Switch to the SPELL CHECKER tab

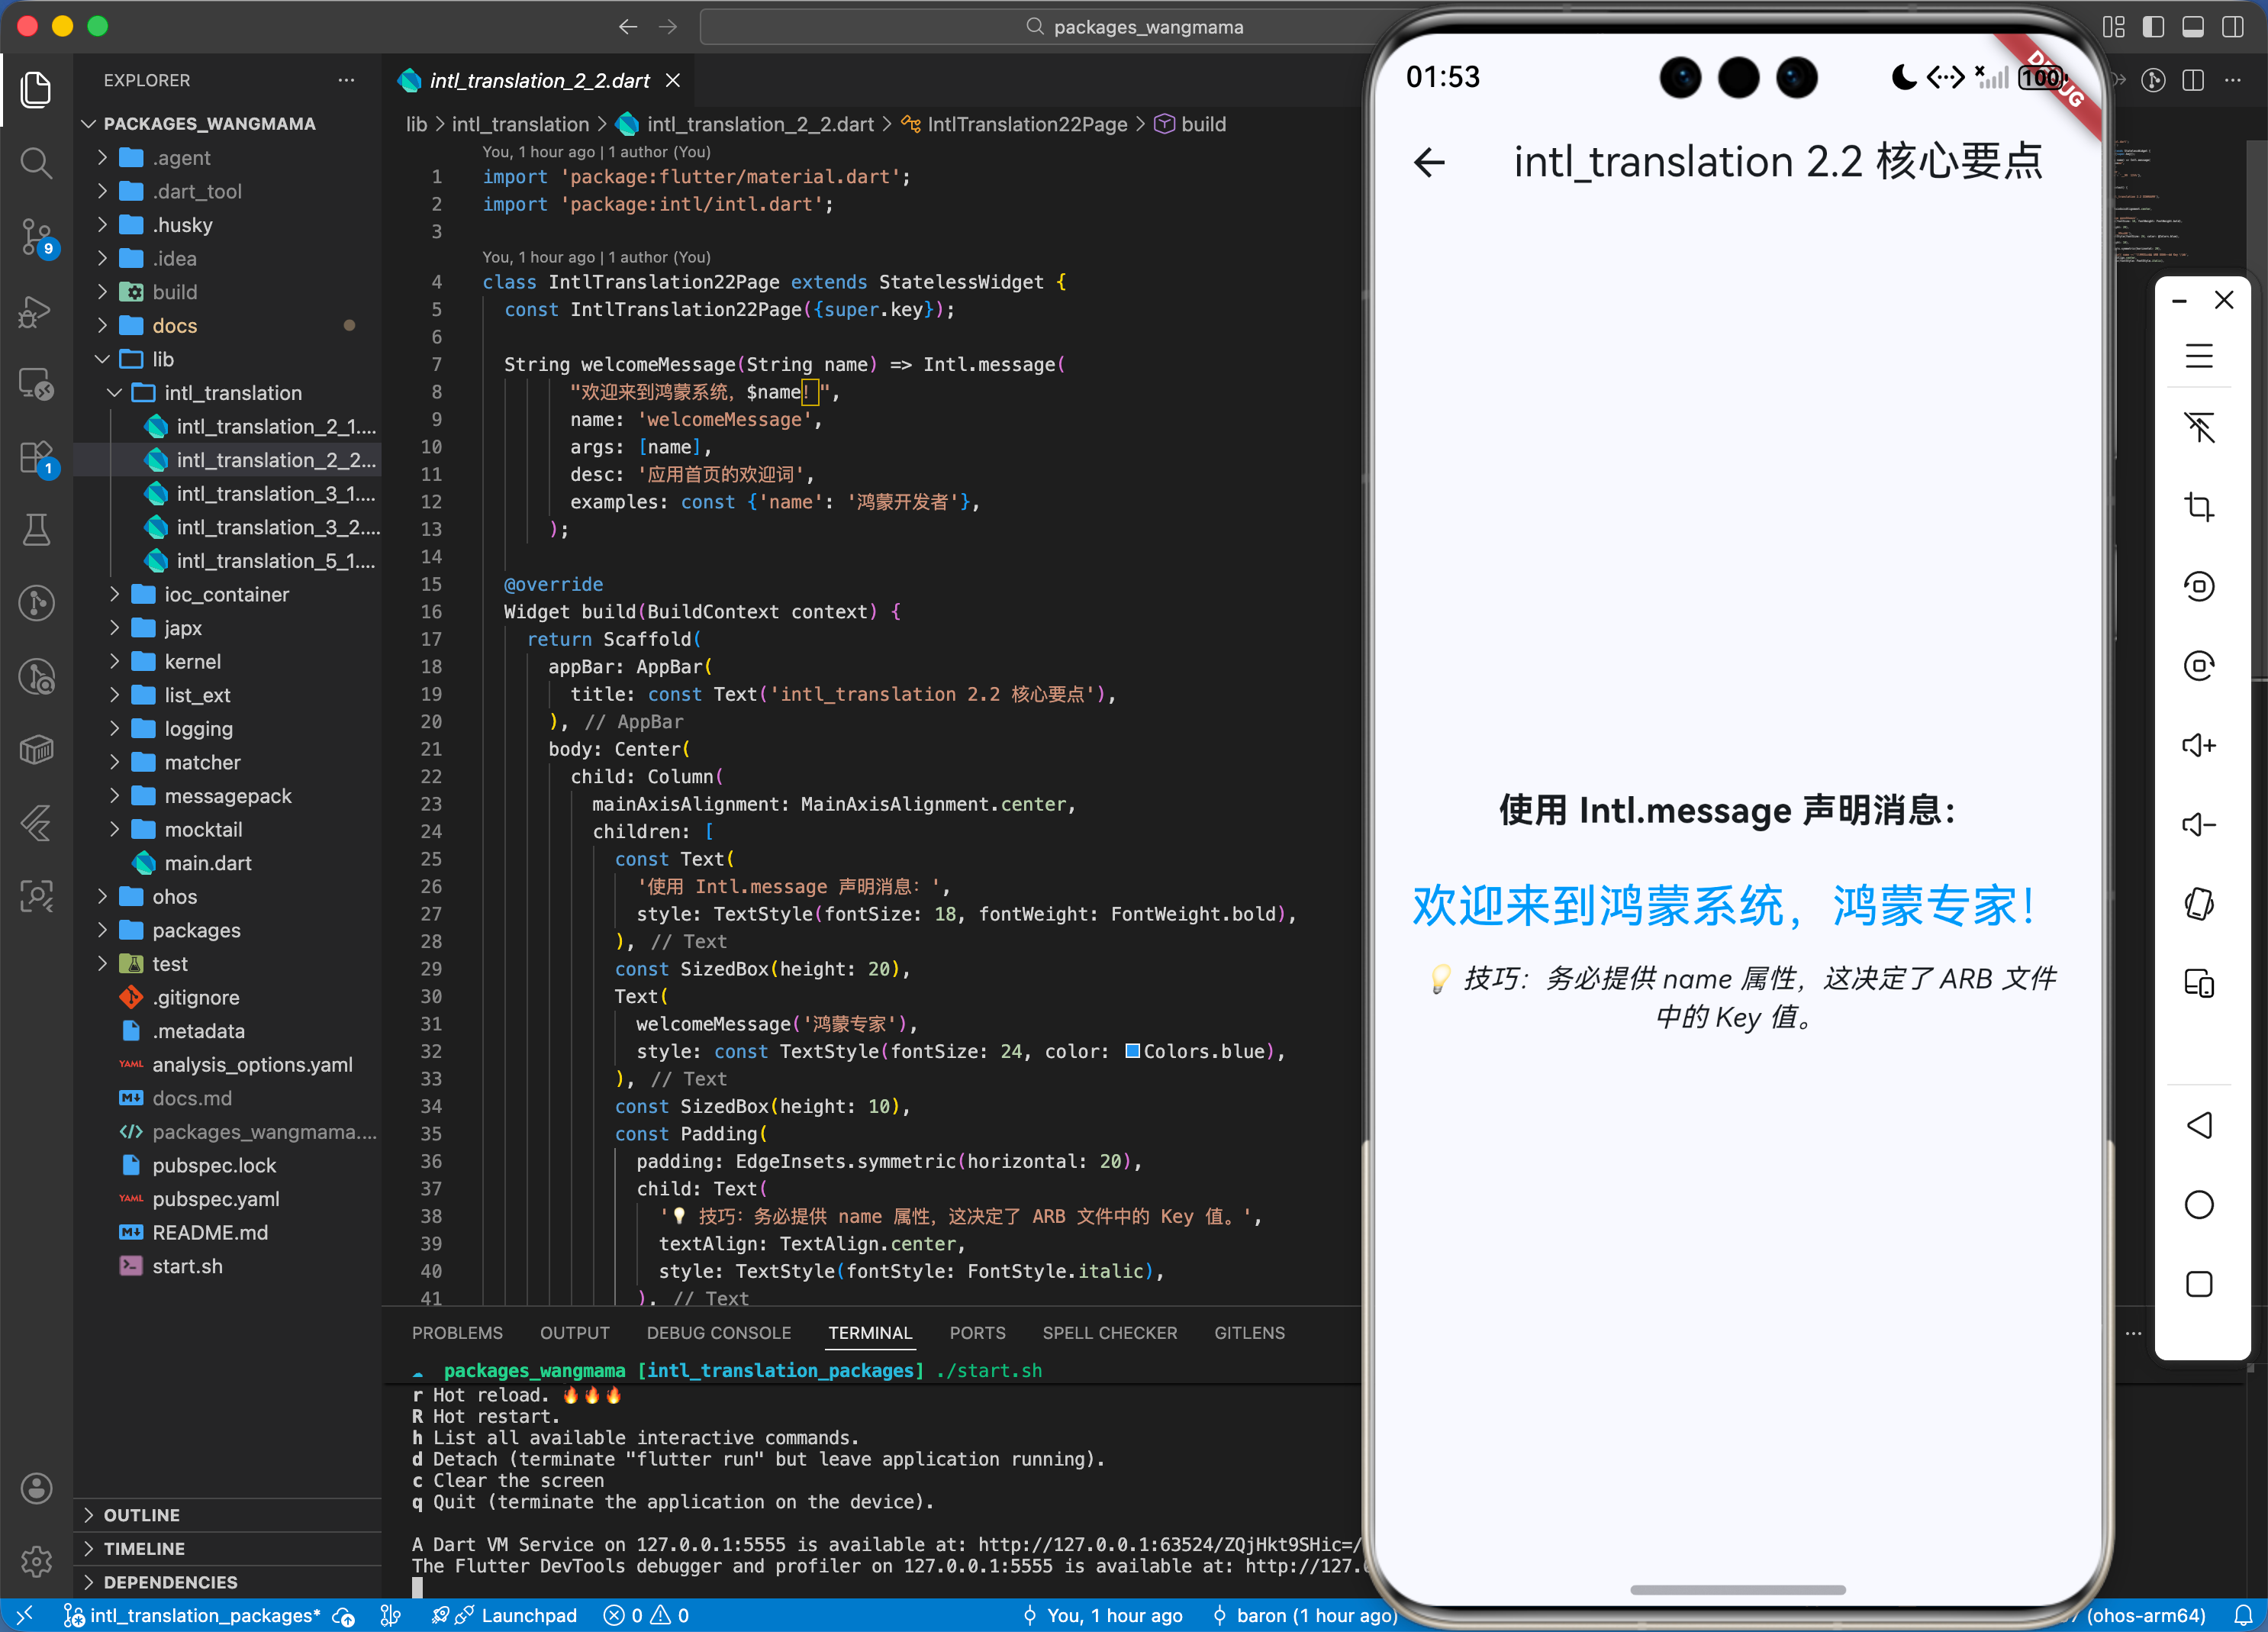(1110, 1333)
